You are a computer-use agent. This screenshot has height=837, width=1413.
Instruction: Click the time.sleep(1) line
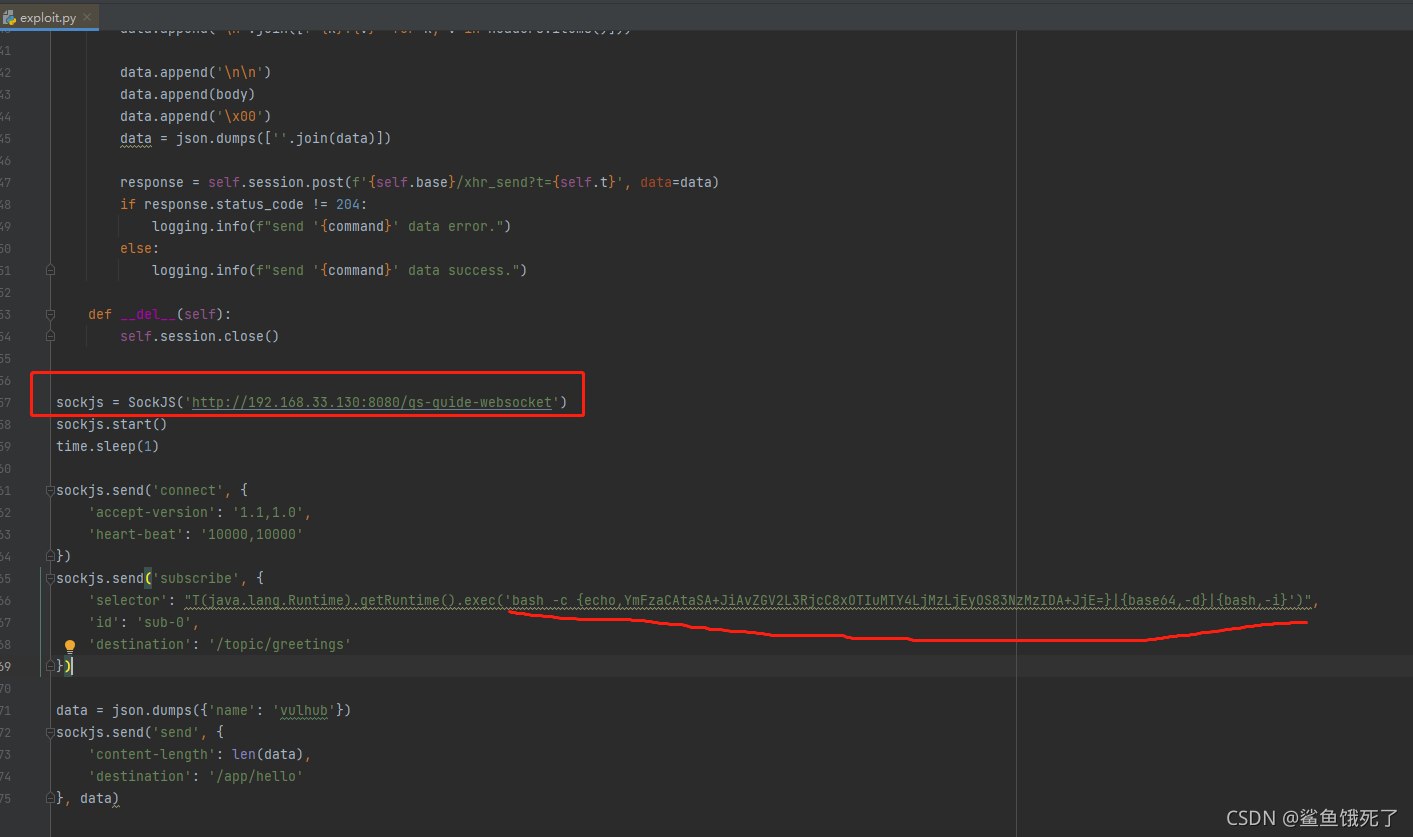107,446
